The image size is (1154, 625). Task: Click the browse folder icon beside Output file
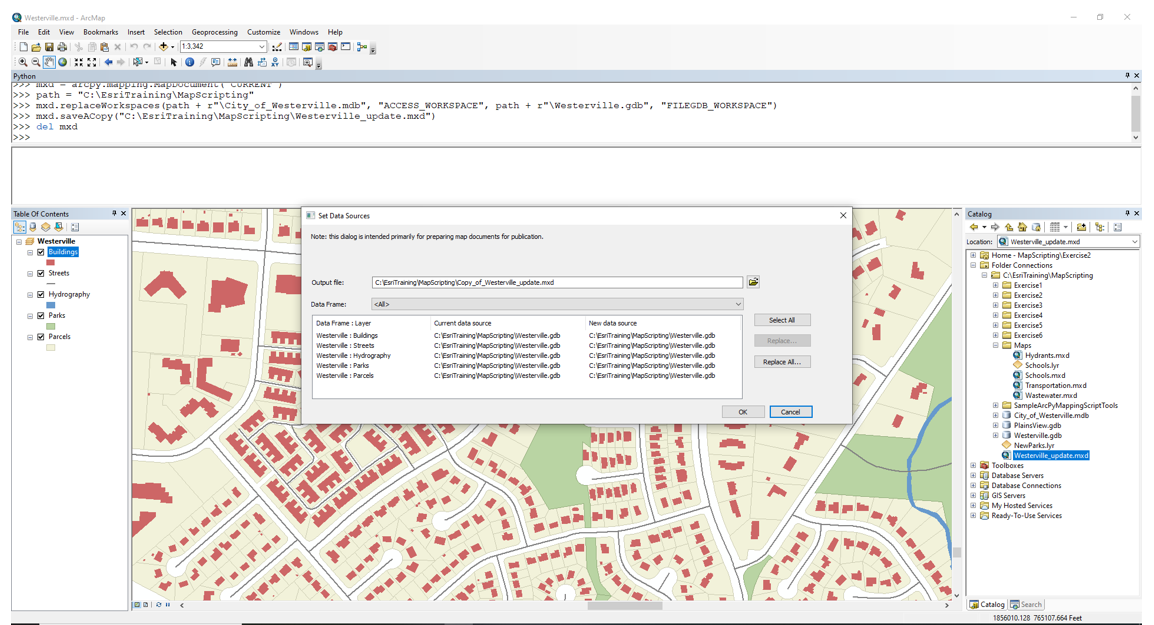pyautogui.click(x=753, y=283)
